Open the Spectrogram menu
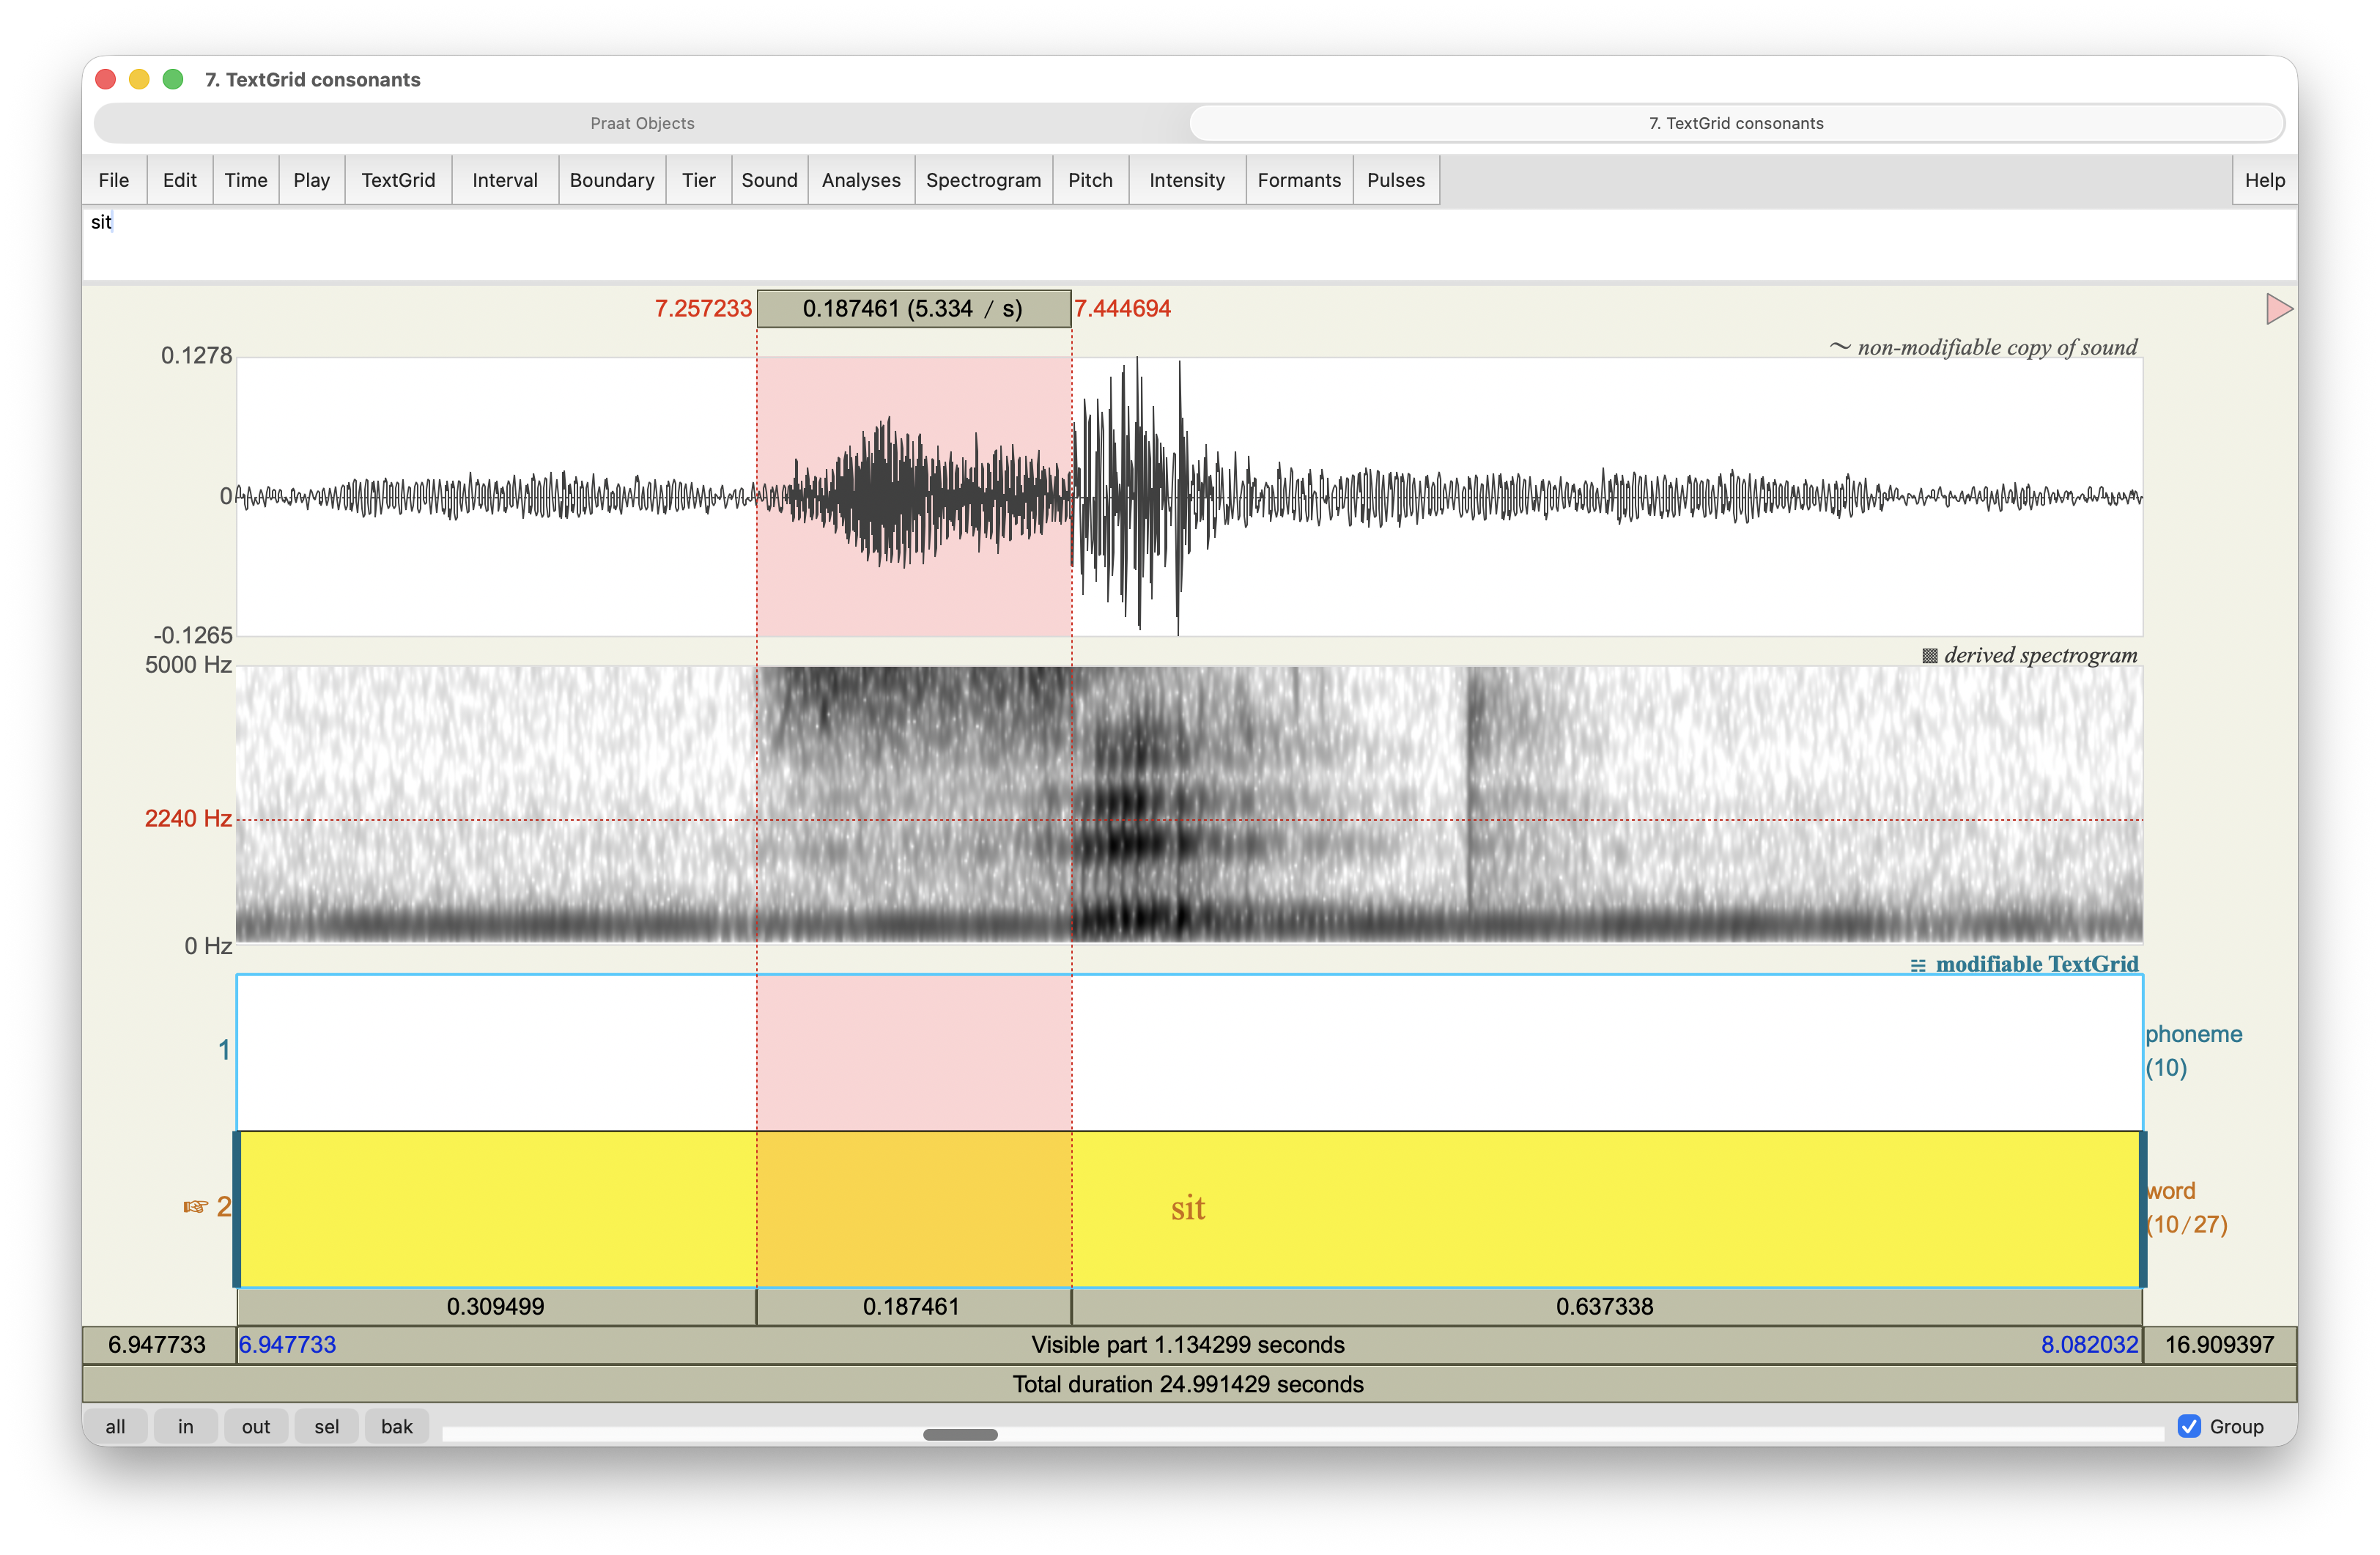 click(x=984, y=180)
